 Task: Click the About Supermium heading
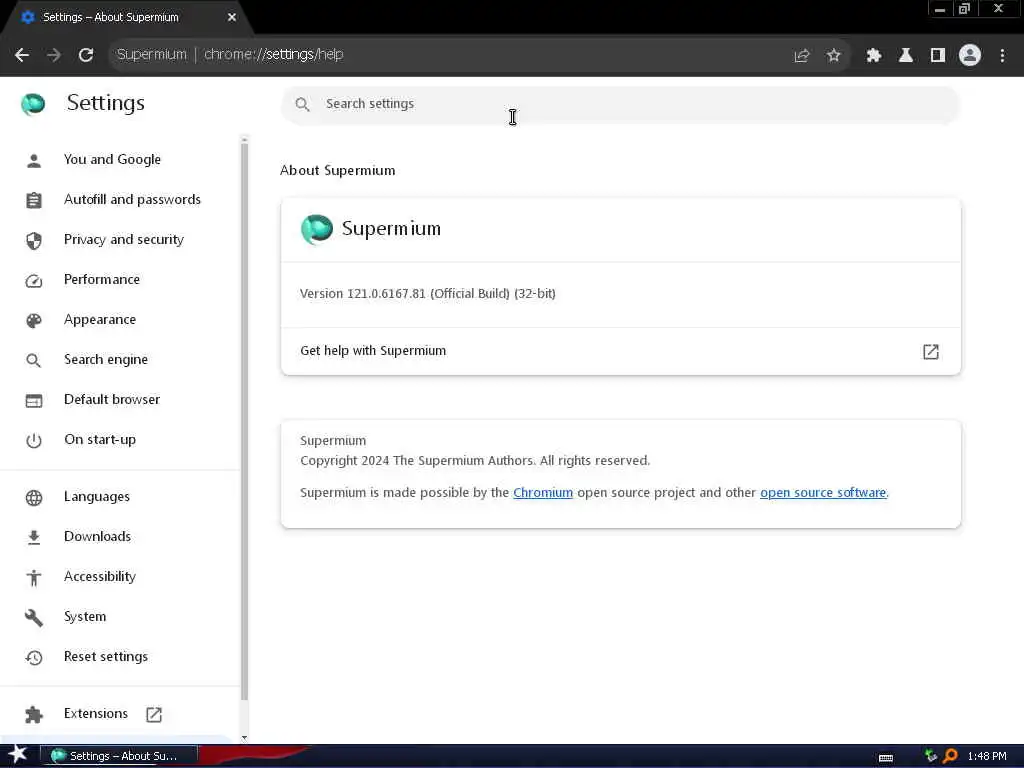tap(338, 170)
